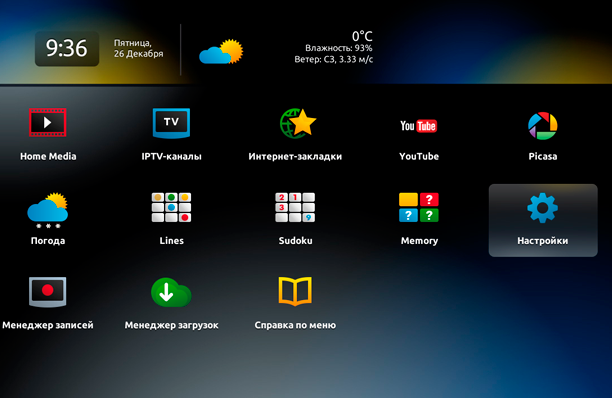This screenshot has width=612, height=398.
Task: Open the Настройки gear icon
Action: pyautogui.click(x=543, y=208)
